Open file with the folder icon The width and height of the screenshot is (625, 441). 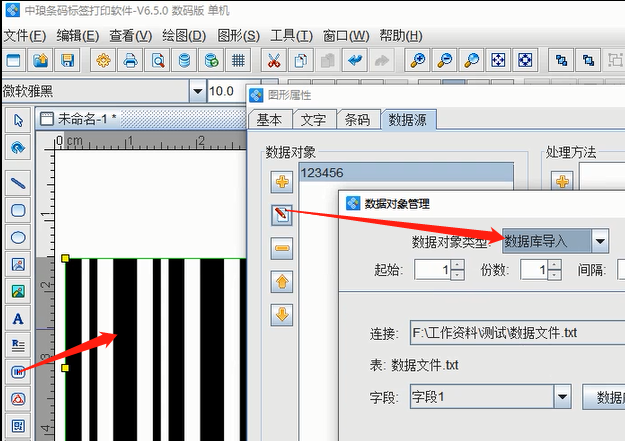pyautogui.click(x=40, y=61)
